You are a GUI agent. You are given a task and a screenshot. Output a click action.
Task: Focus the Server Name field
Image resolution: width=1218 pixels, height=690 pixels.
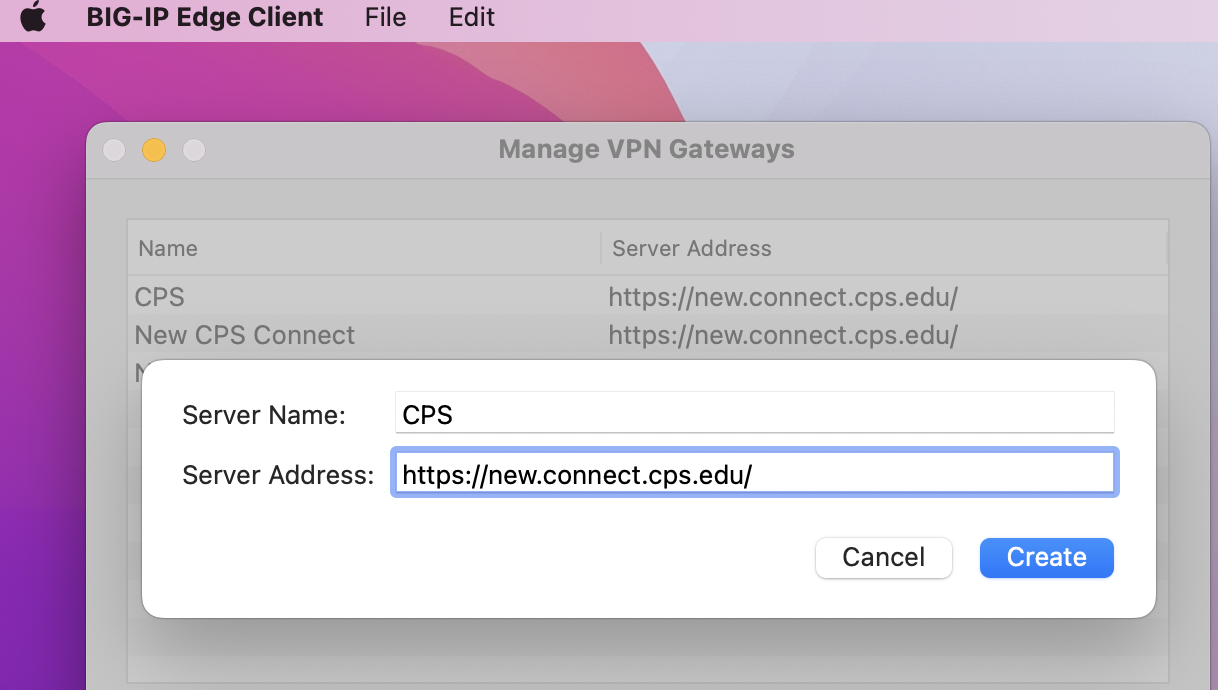754,413
